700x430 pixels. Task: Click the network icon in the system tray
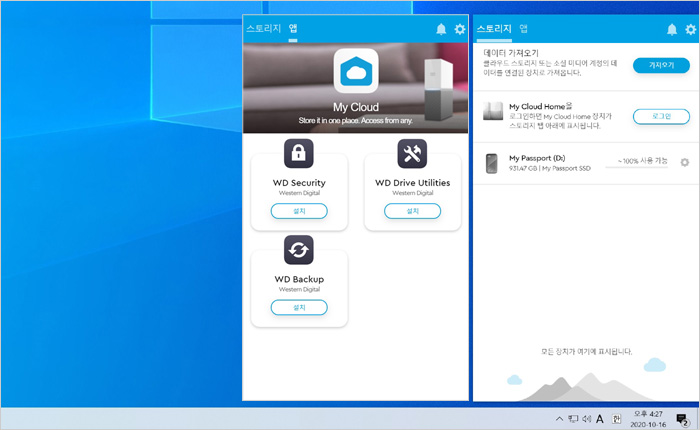coord(573,419)
